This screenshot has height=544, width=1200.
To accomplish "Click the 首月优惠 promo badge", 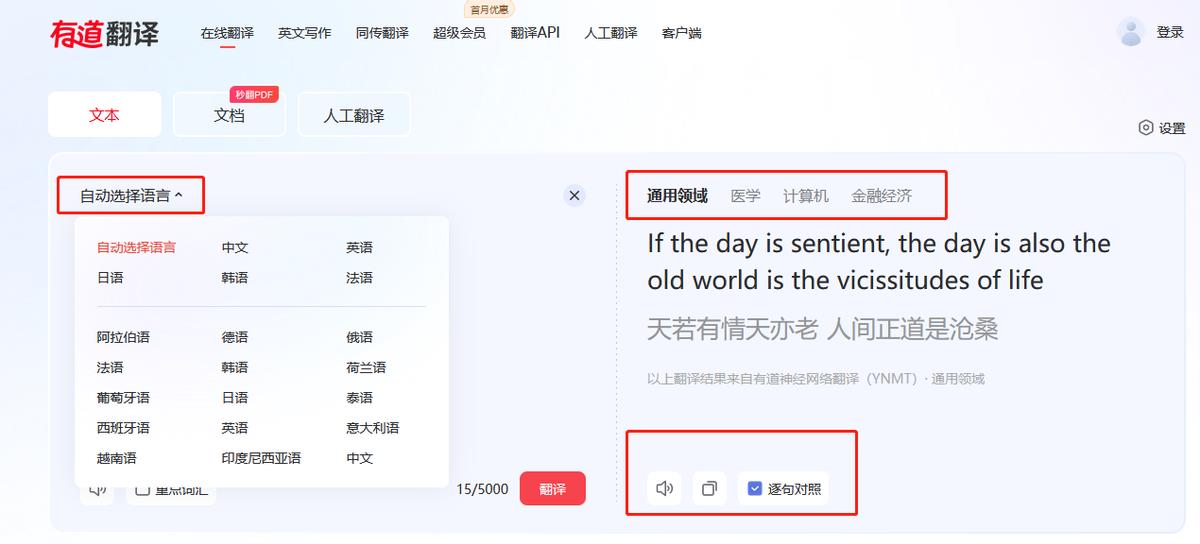I will 490,10.
